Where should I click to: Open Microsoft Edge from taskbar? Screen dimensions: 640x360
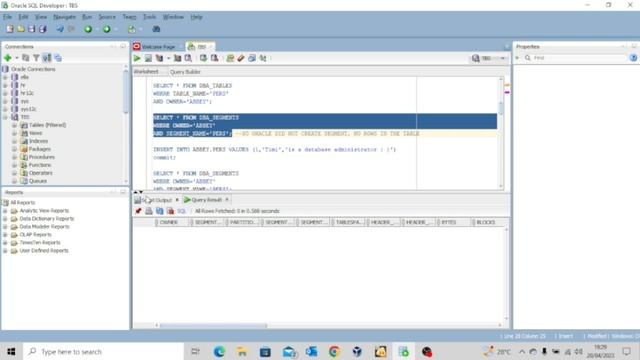pyautogui.click(x=219, y=351)
